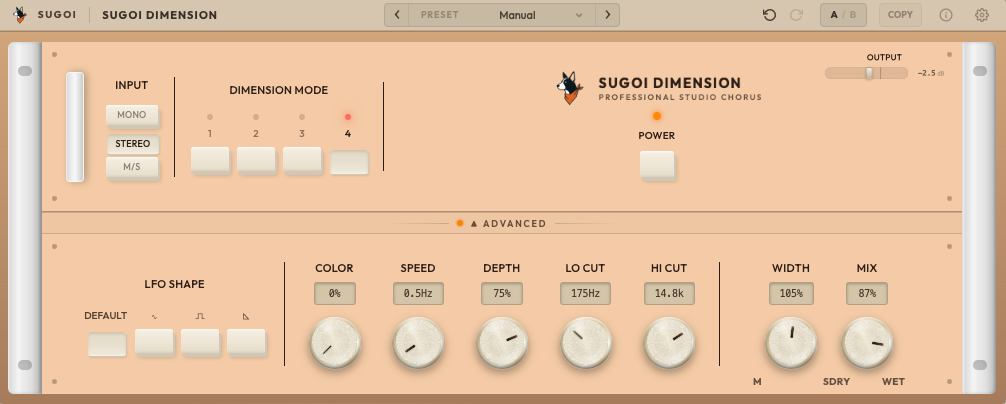Click the Color knob
This screenshot has width=1006, height=404.
(x=336, y=342)
